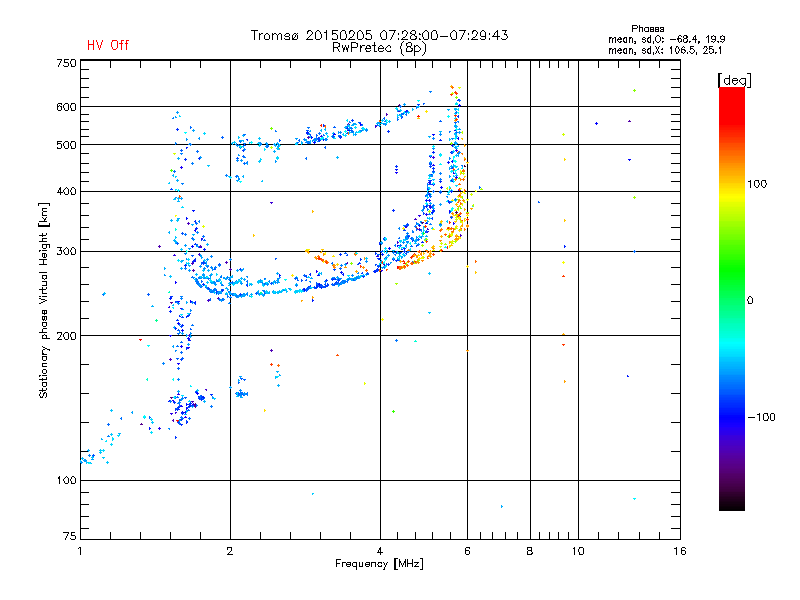Click the x-axis tick label '10'
Screen dimensions: 800x600
tap(578, 551)
